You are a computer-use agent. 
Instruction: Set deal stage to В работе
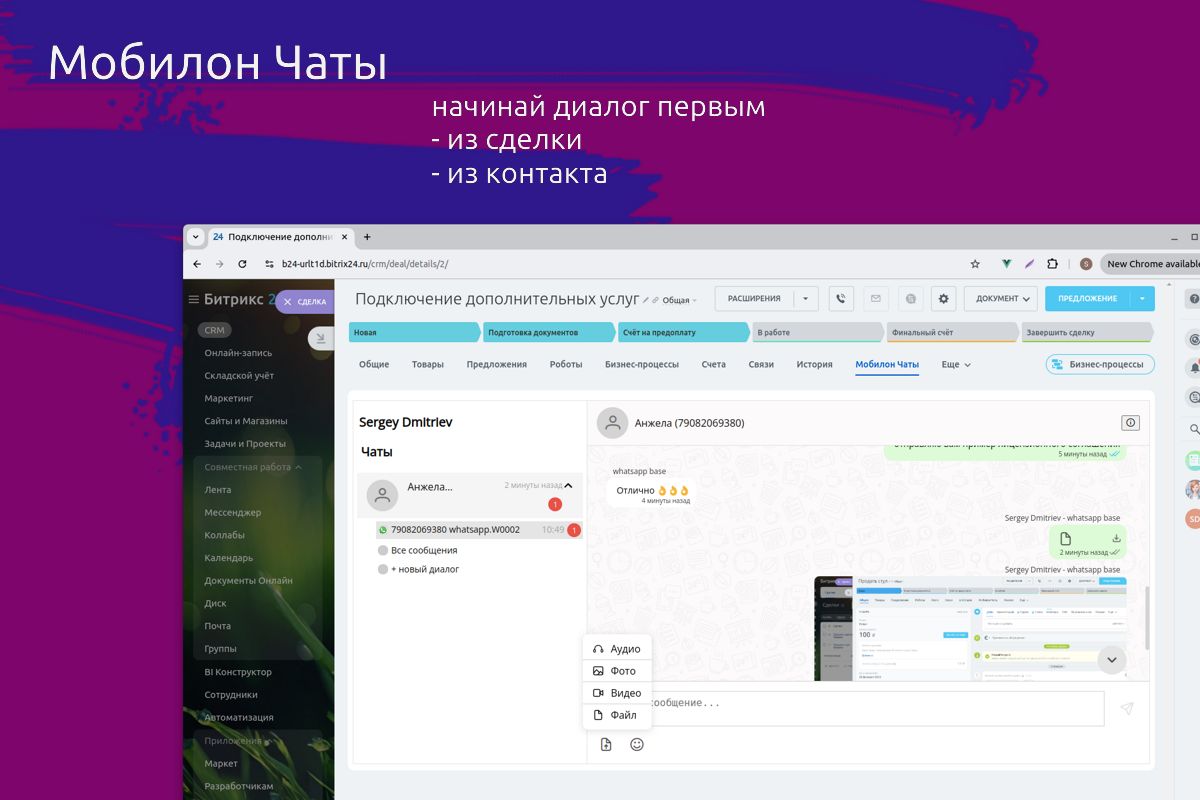[x=818, y=332]
